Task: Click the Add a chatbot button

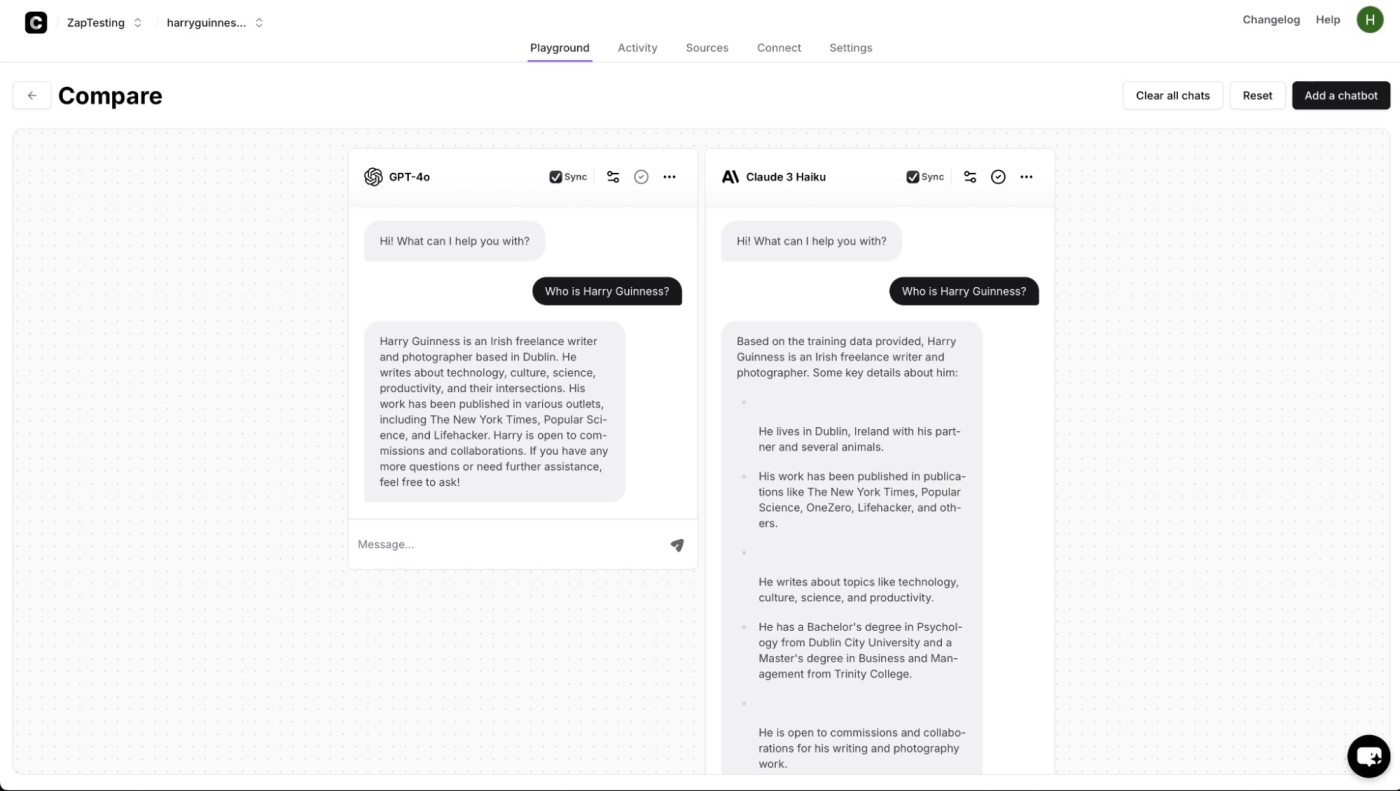Action: click(x=1341, y=96)
